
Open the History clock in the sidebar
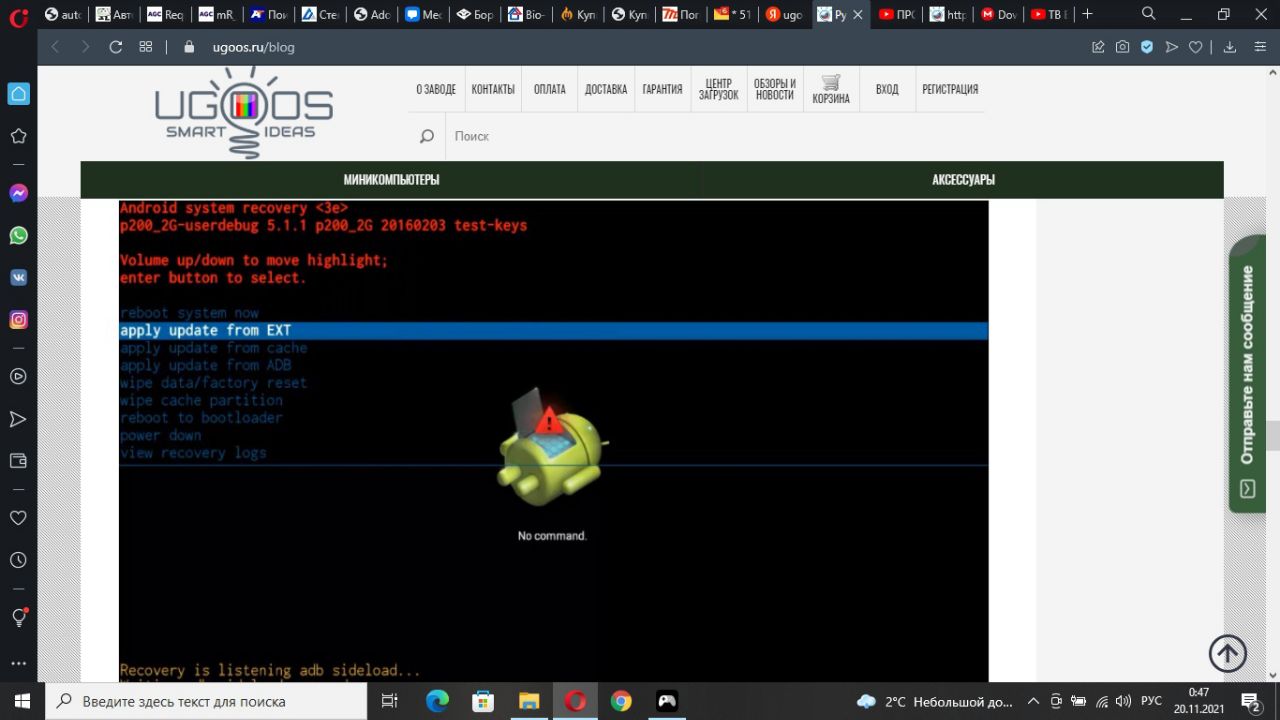tap(18, 560)
